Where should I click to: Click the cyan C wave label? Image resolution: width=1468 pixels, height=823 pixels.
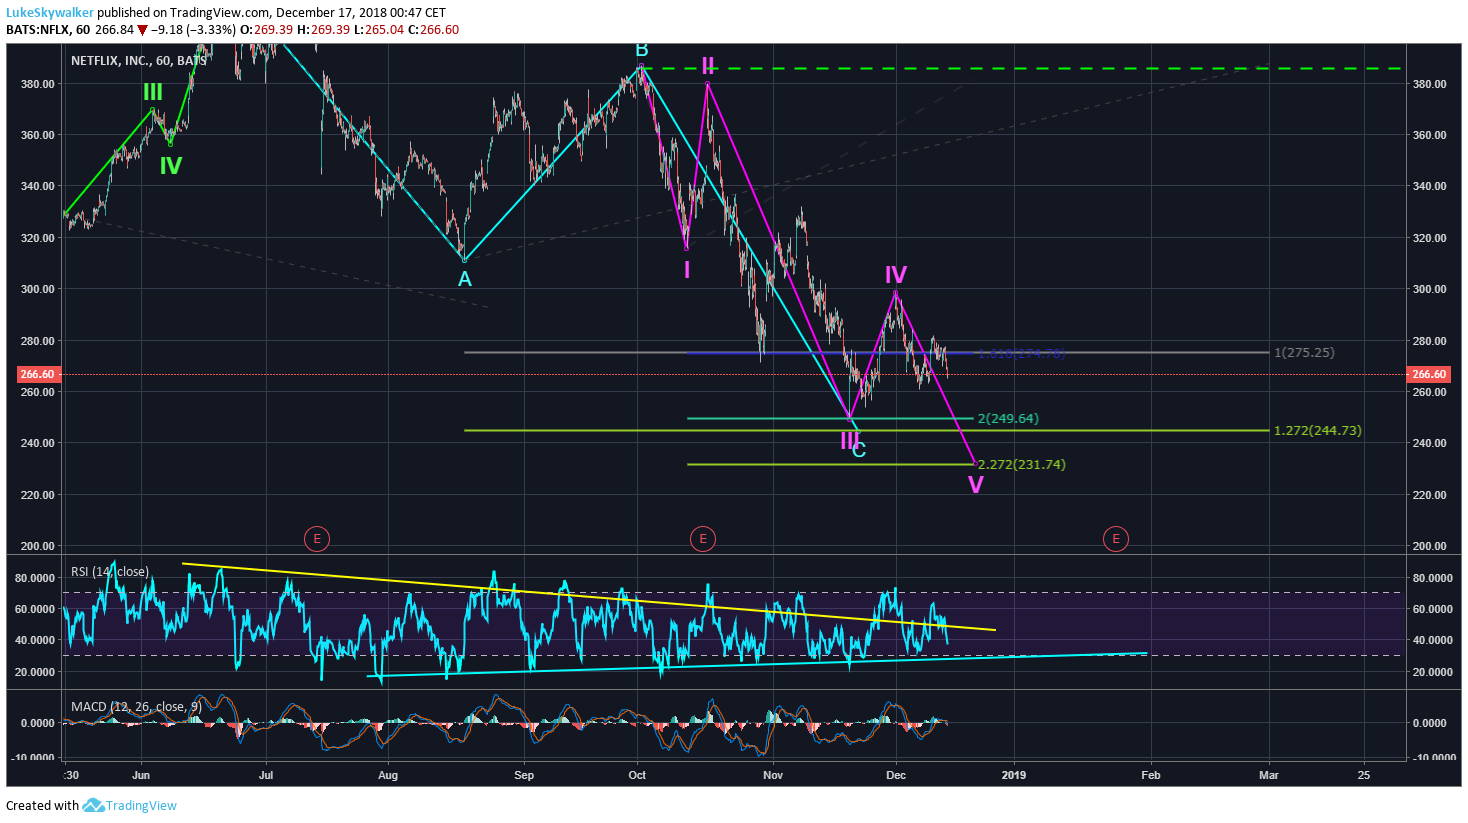(x=859, y=451)
